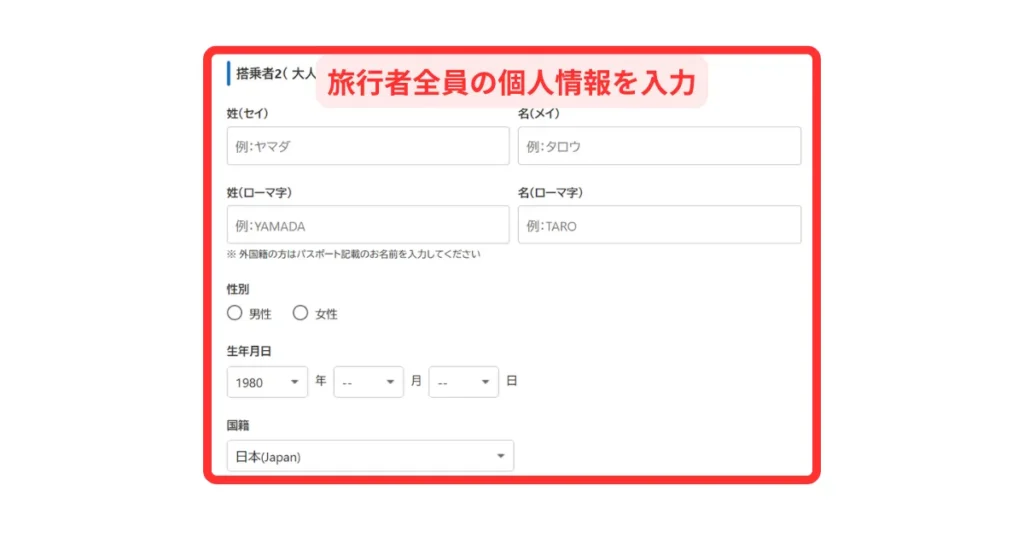Click the 生年月日 section label
Viewport: 1024px width, 538px height.
pos(249,351)
